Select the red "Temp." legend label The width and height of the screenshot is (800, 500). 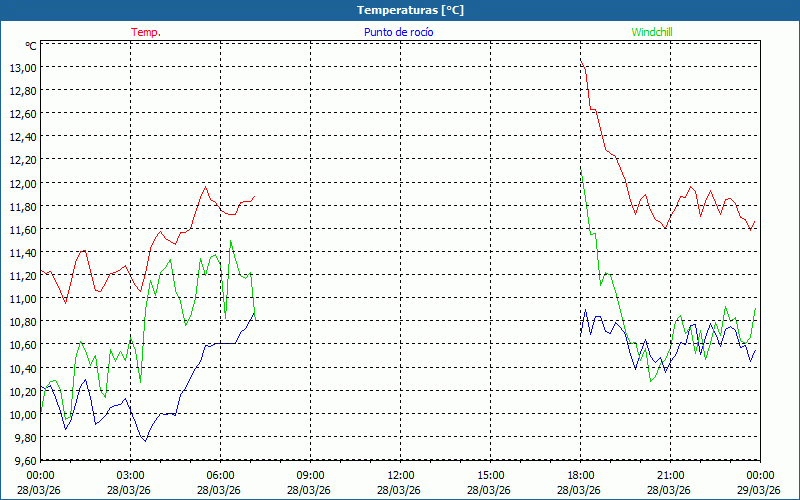(x=146, y=32)
